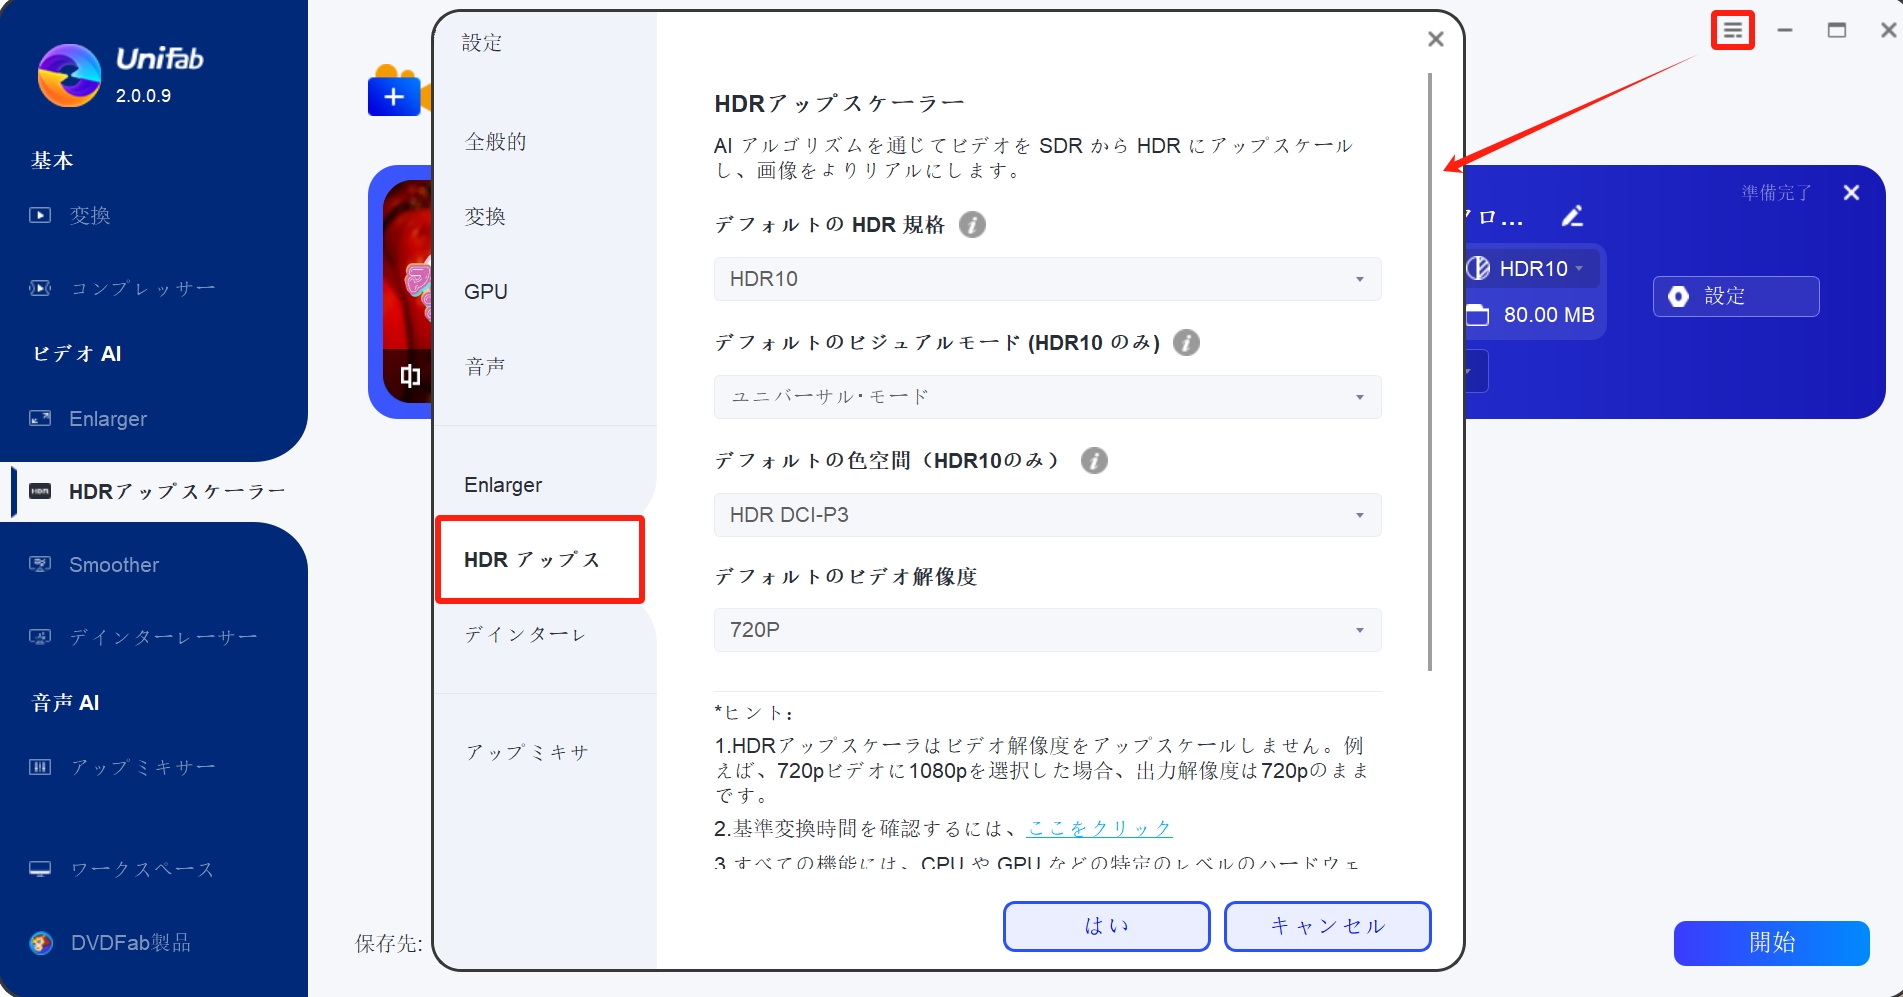Click the pencil edit icon on task card
1903x997 pixels.
click(x=1572, y=216)
